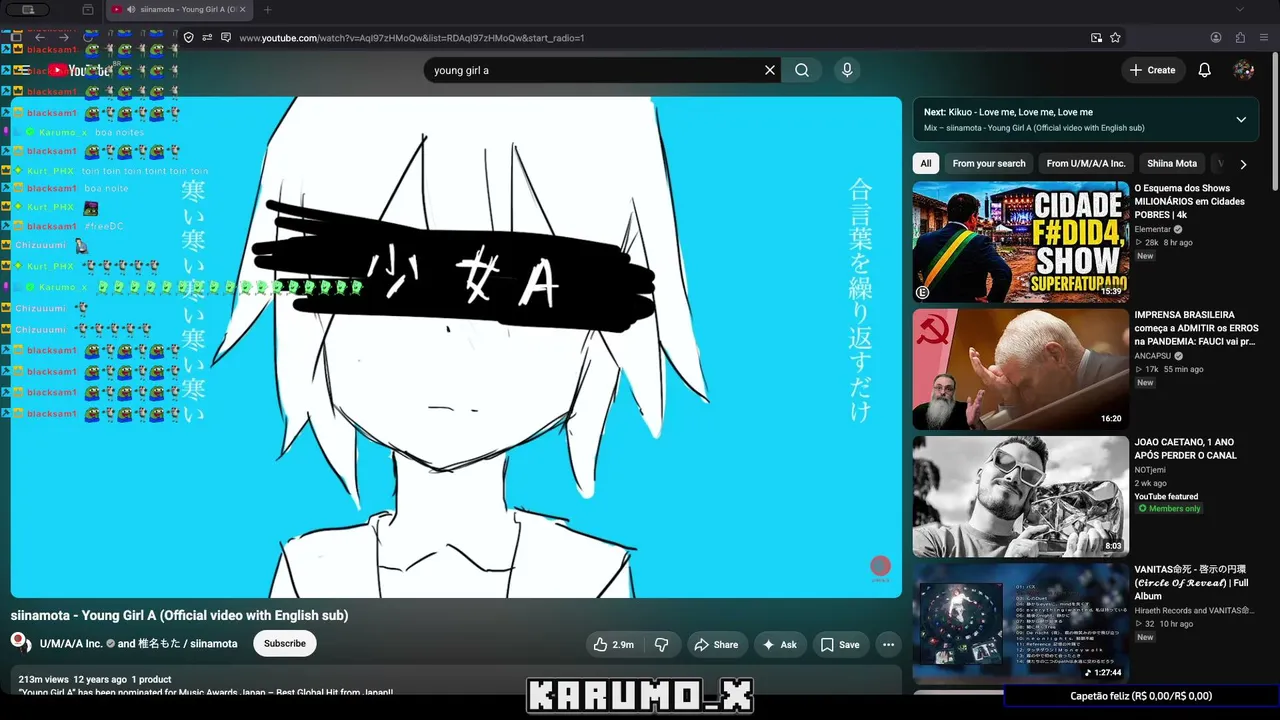
Task: Dislike the video
Action: pyautogui.click(x=661, y=645)
